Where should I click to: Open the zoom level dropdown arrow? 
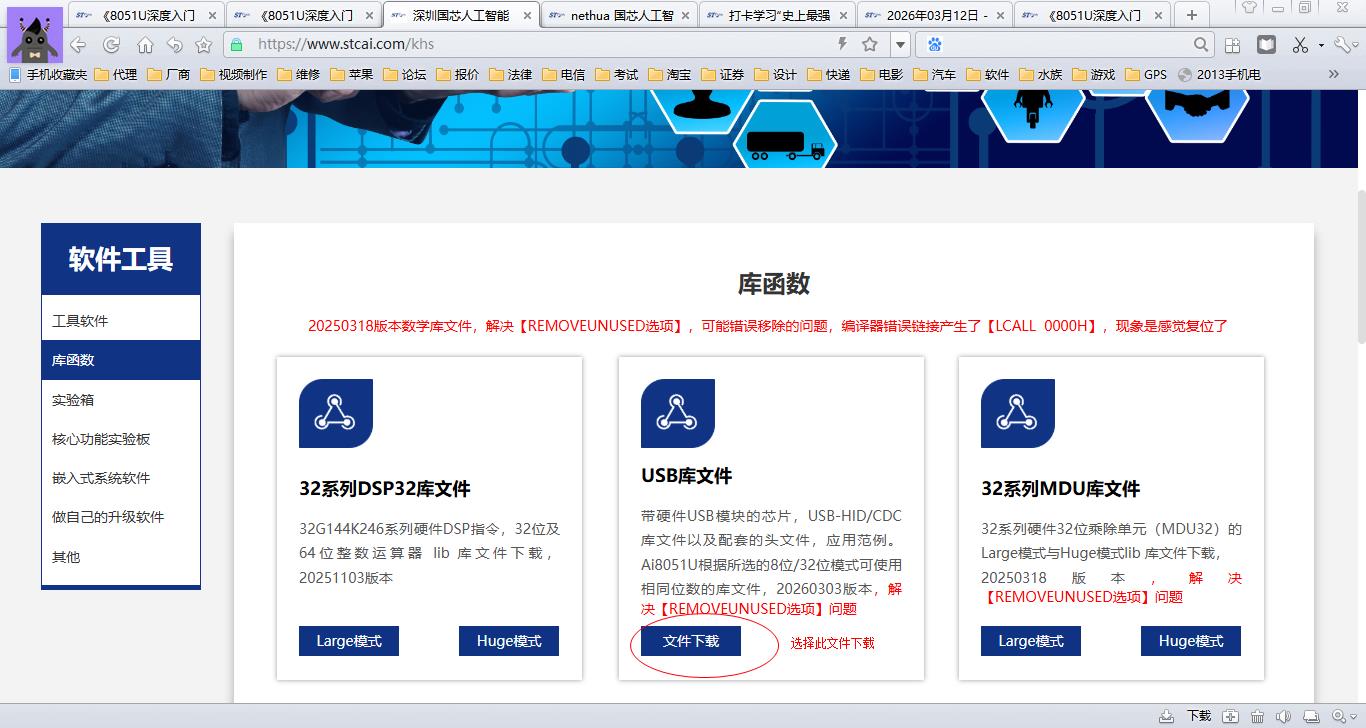pos(1354,716)
